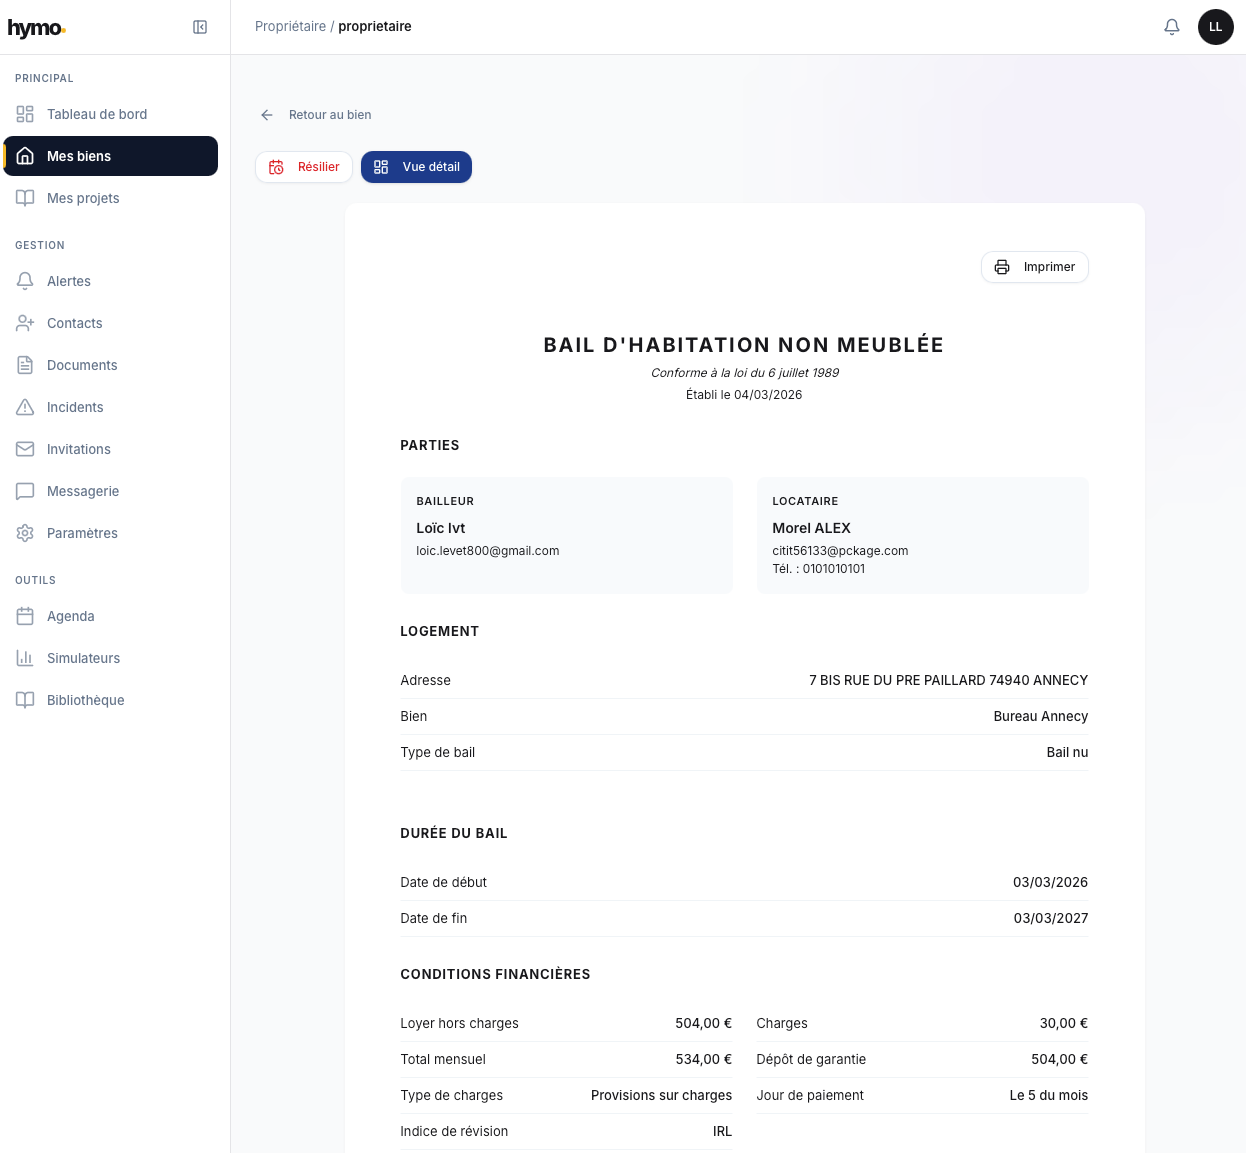Open the Agenda tool
This screenshot has height=1153, width=1246.
pyautogui.click(x=71, y=616)
